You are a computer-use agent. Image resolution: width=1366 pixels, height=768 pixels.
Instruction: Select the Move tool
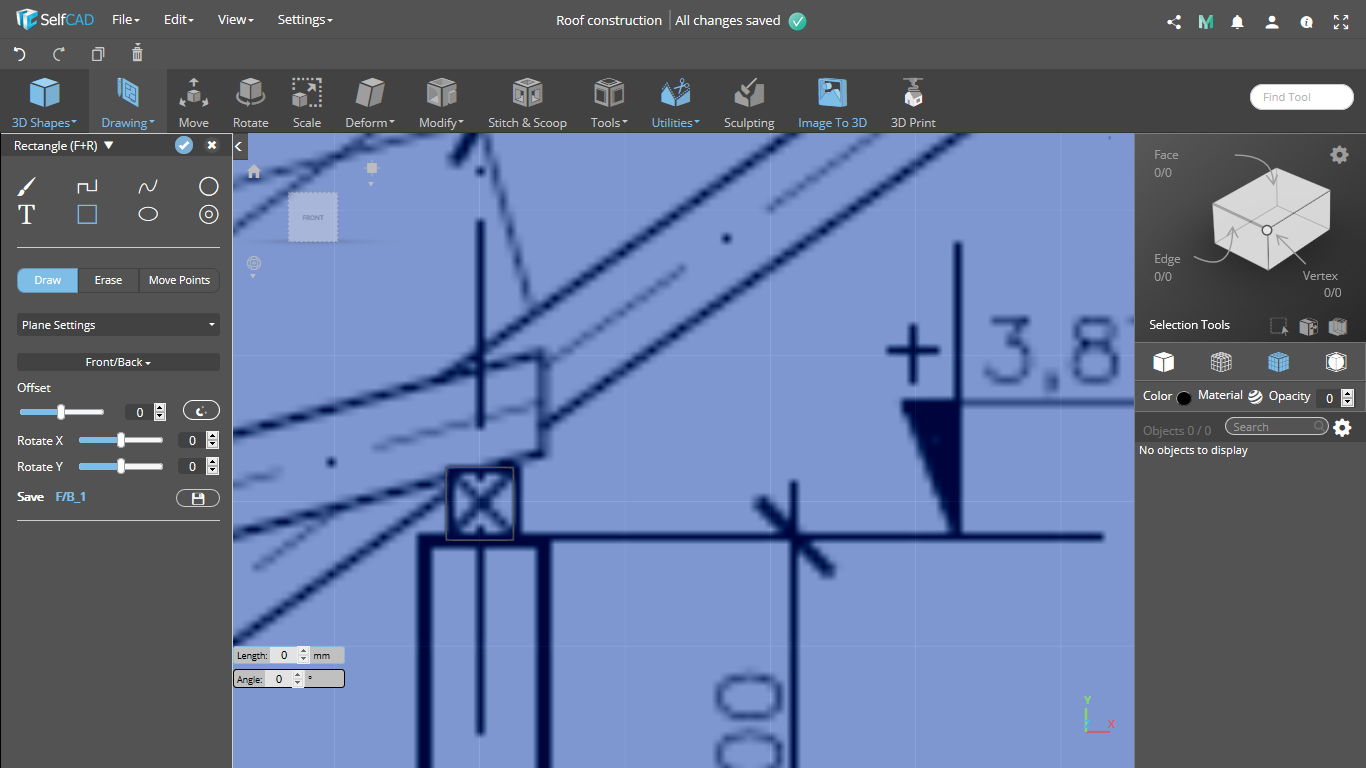point(194,103)
